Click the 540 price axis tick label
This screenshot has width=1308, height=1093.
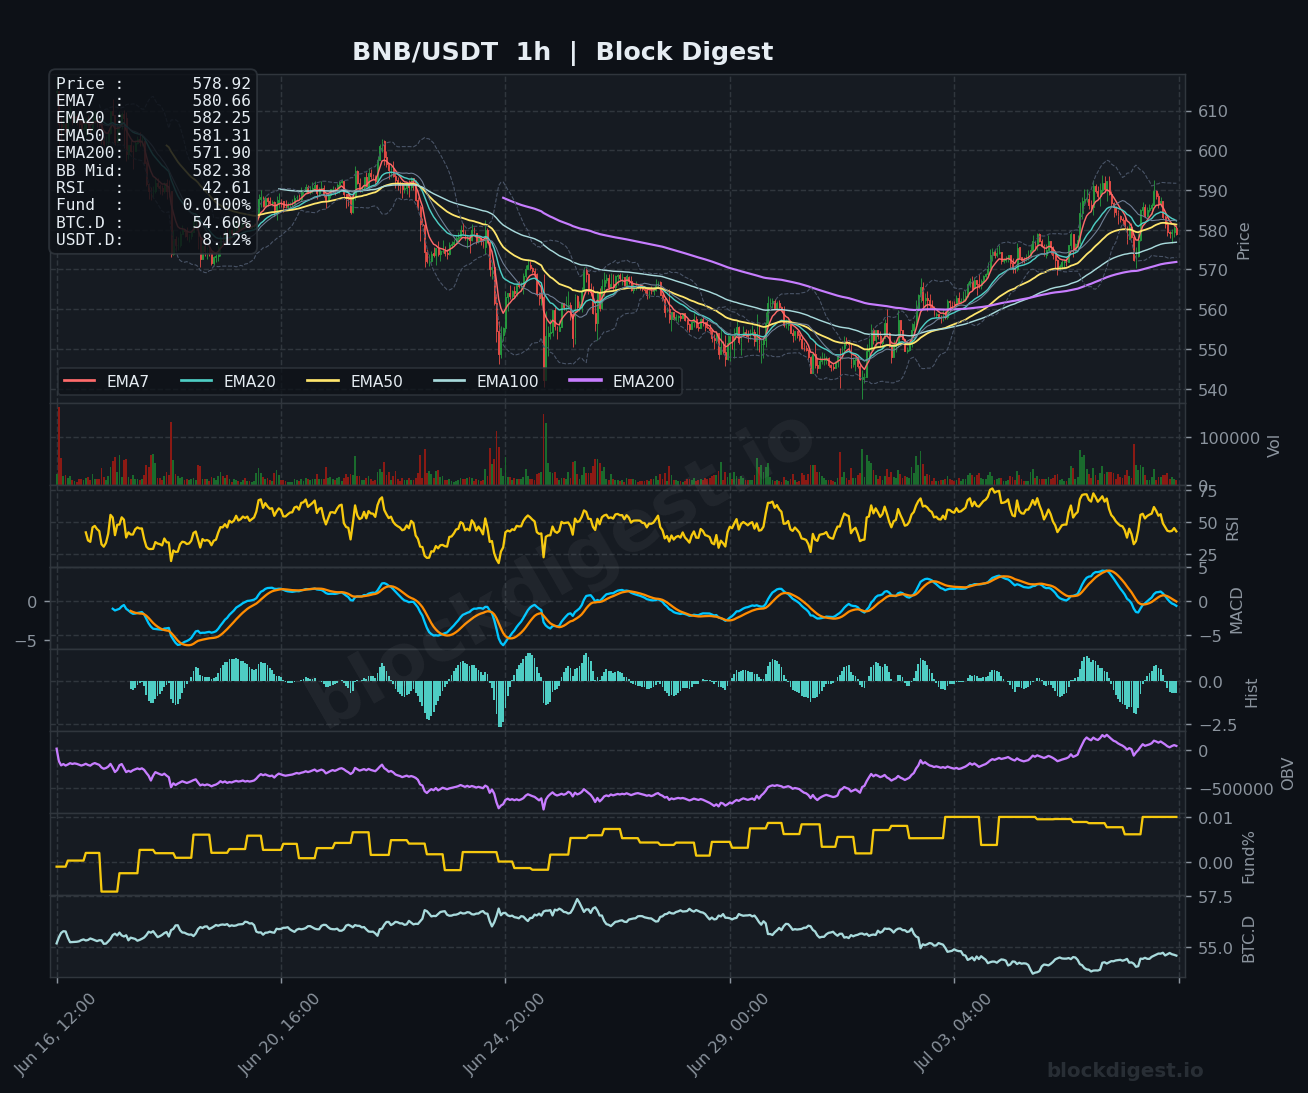click(x=1213, y=390)
